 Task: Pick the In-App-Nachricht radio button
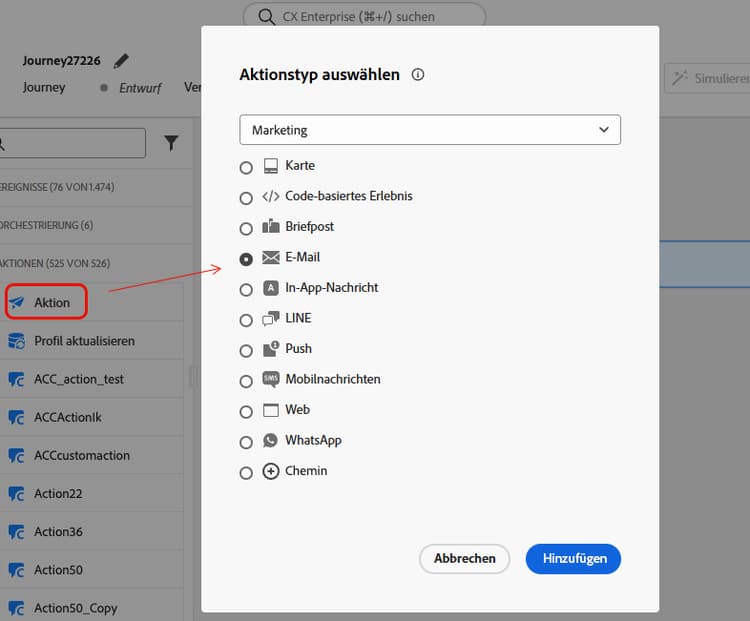coord(246,290)
